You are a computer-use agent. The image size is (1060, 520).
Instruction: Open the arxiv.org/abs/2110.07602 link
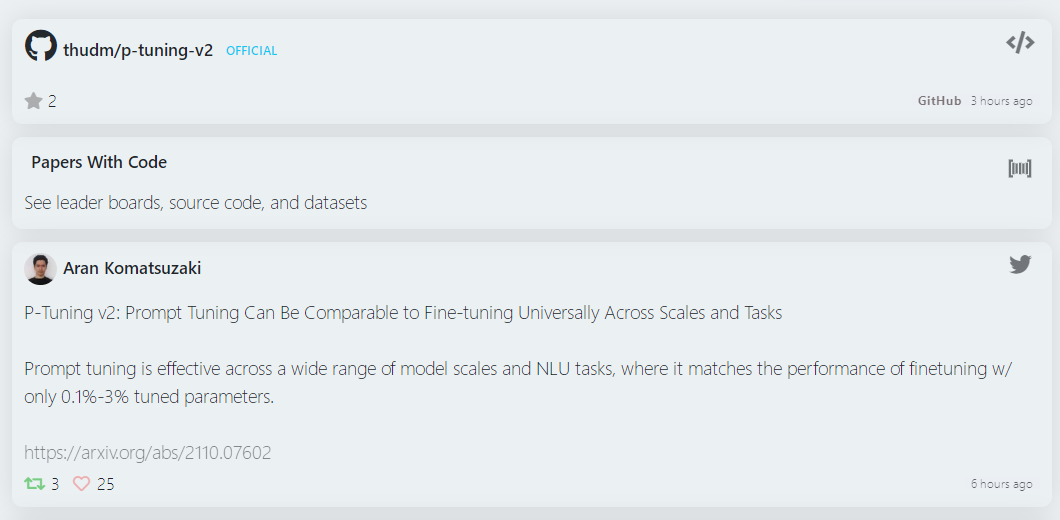pyautogui.click(x=148, y=453)
